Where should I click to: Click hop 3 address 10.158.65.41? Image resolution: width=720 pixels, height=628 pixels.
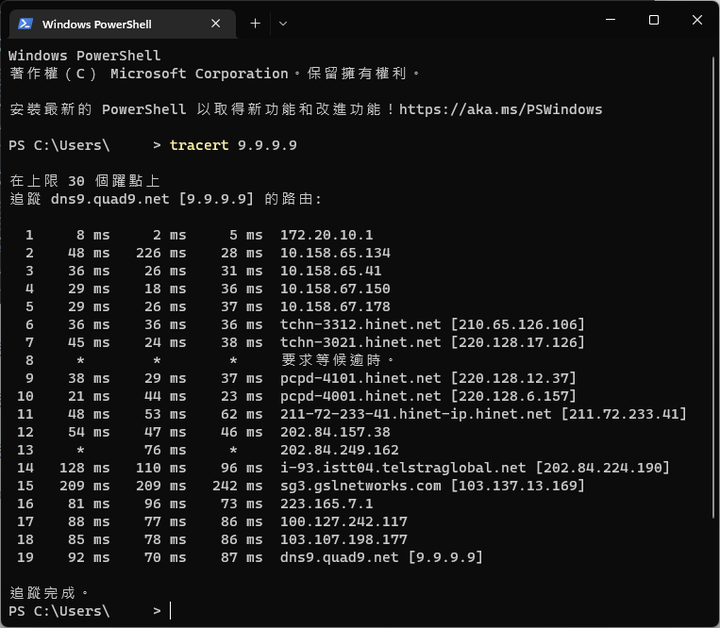click(x=331, y=271)
